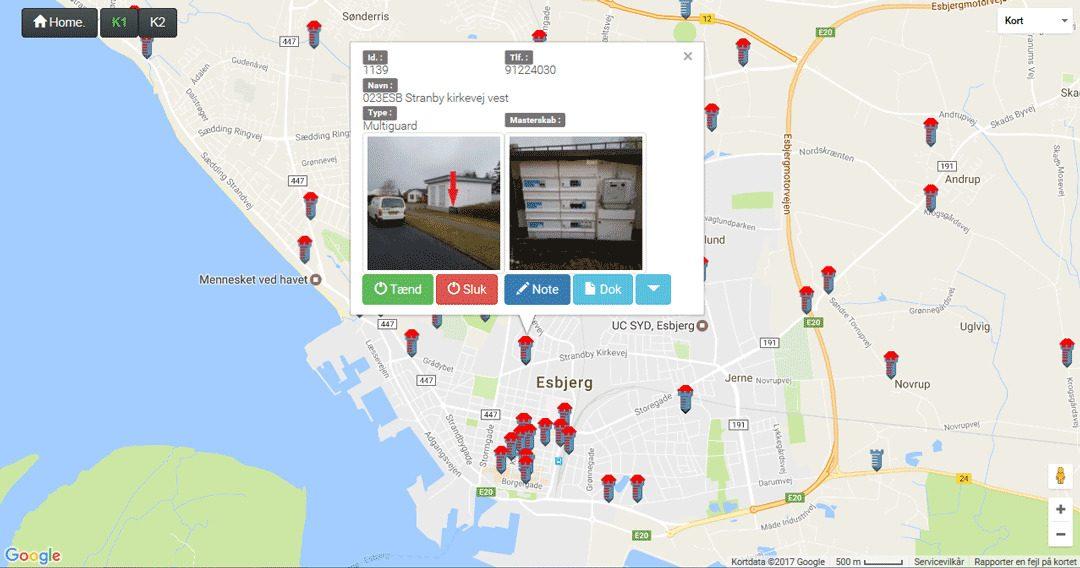The image size is (1080, 568).
Task: Open the Servicevilkår link
Action: (x=939, y=562)
